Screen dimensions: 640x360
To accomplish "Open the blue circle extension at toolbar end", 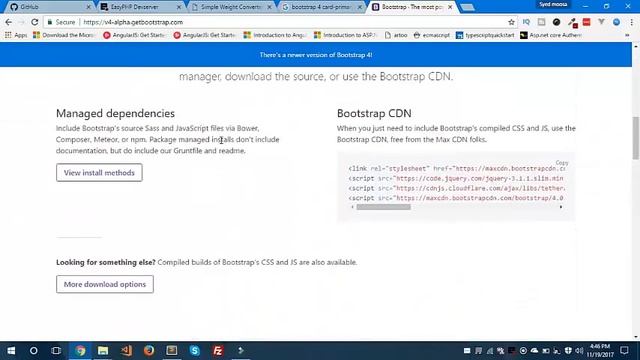I will click(616, 22).
